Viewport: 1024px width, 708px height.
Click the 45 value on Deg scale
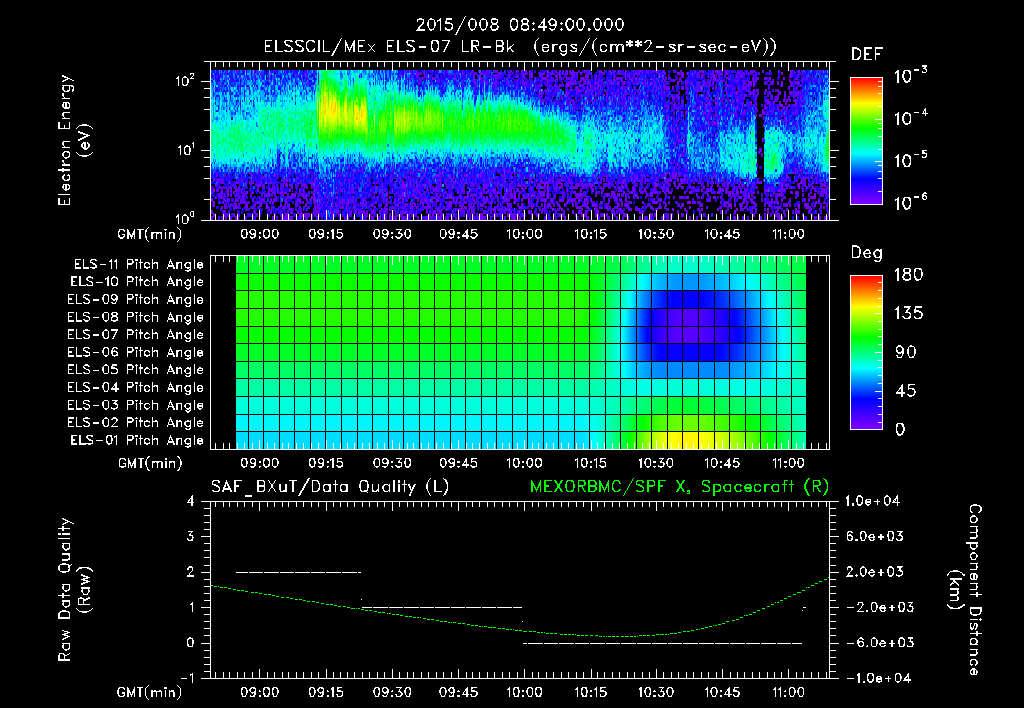pyautogui.click(x=906, y=391)
